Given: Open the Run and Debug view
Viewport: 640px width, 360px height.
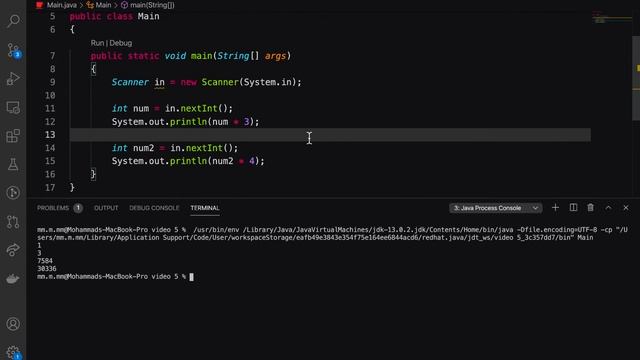Looking at the screenshot, I should click(13, 79).
